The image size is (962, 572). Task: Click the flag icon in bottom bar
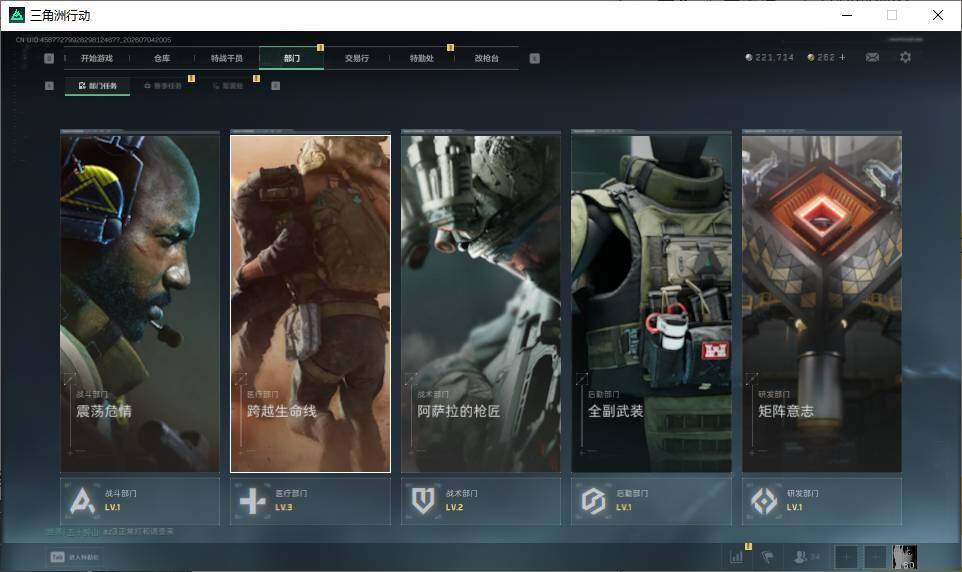(x=768, y=557)
